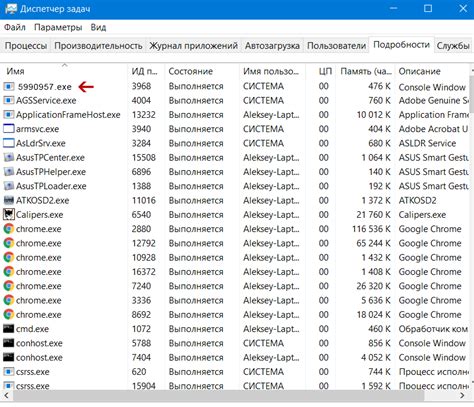Click Adobe Acrobat U description cell

(x=433, y=129)
